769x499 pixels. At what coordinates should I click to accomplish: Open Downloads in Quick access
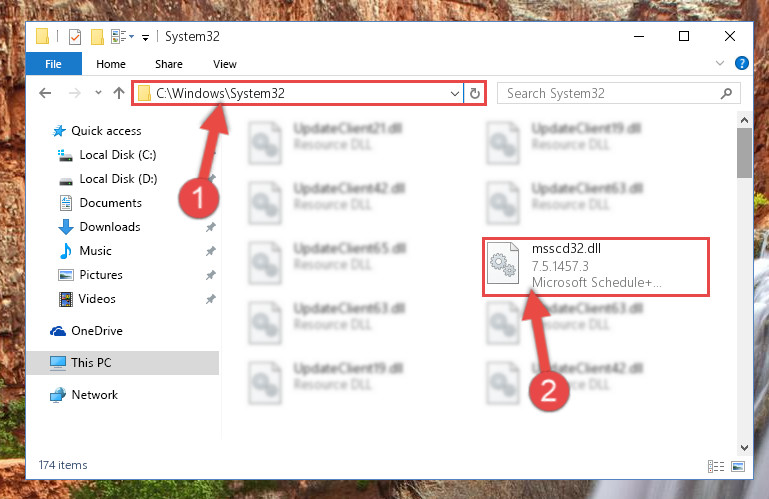coord(110,227)
